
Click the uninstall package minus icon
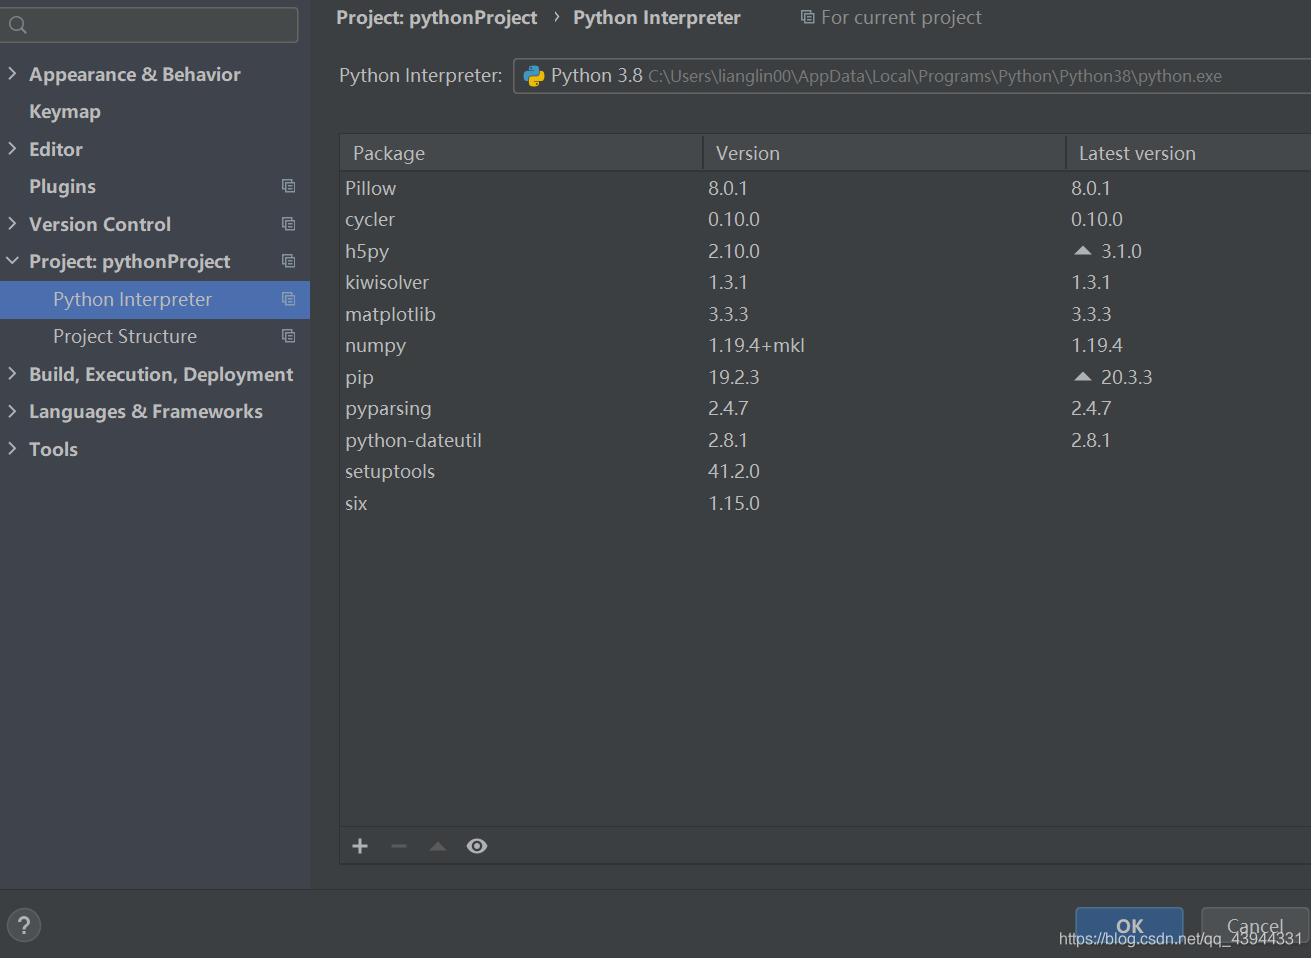pos(399,846)
